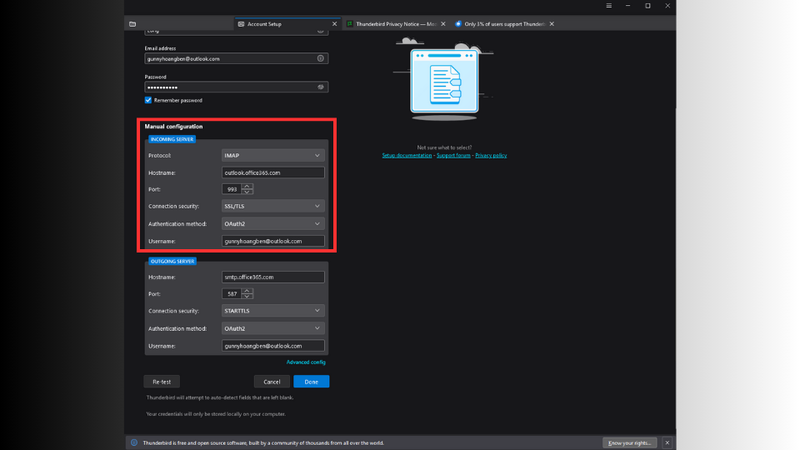
Task: Click the Cancel button
Action: pyautogui.click(x=272, y=382)
